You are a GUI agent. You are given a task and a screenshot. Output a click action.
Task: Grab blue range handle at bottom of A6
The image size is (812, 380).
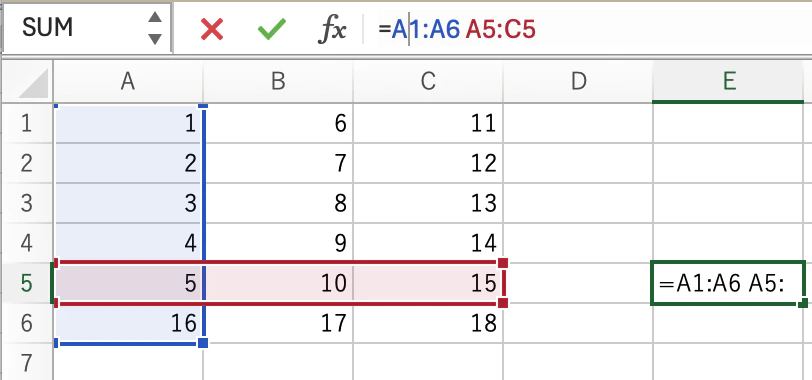pyautogui.click(x=203, y=343)
